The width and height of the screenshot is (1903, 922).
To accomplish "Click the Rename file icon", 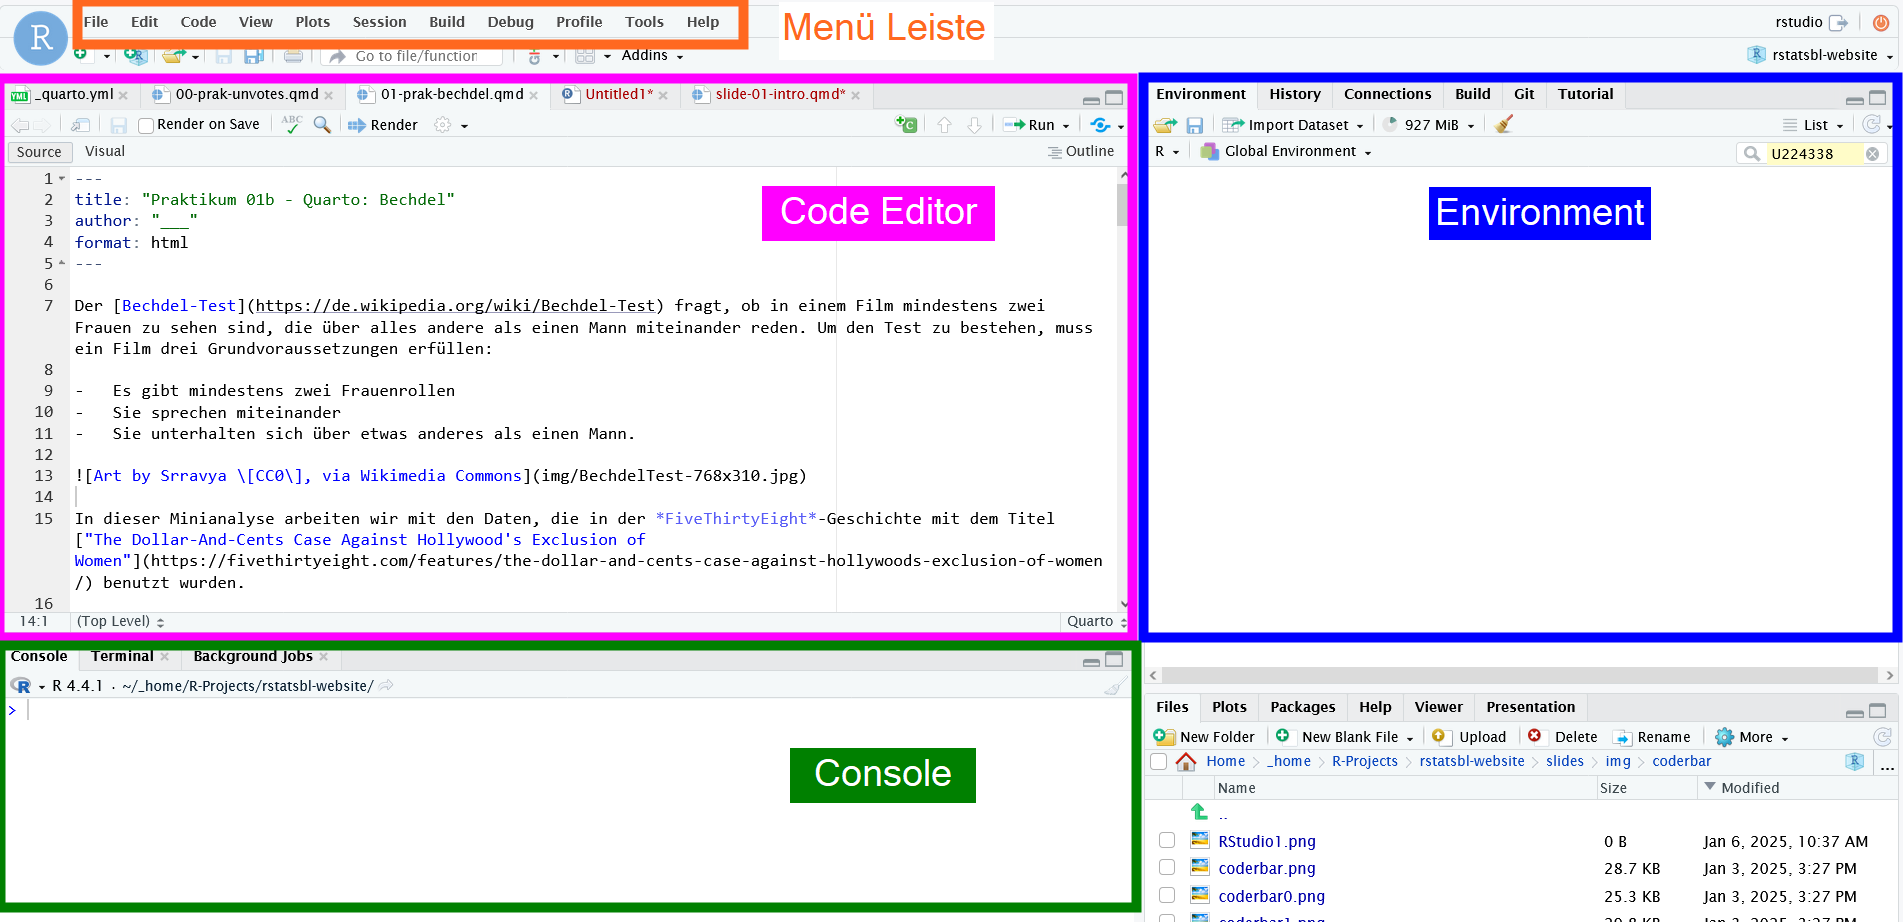I will 1622,737.
